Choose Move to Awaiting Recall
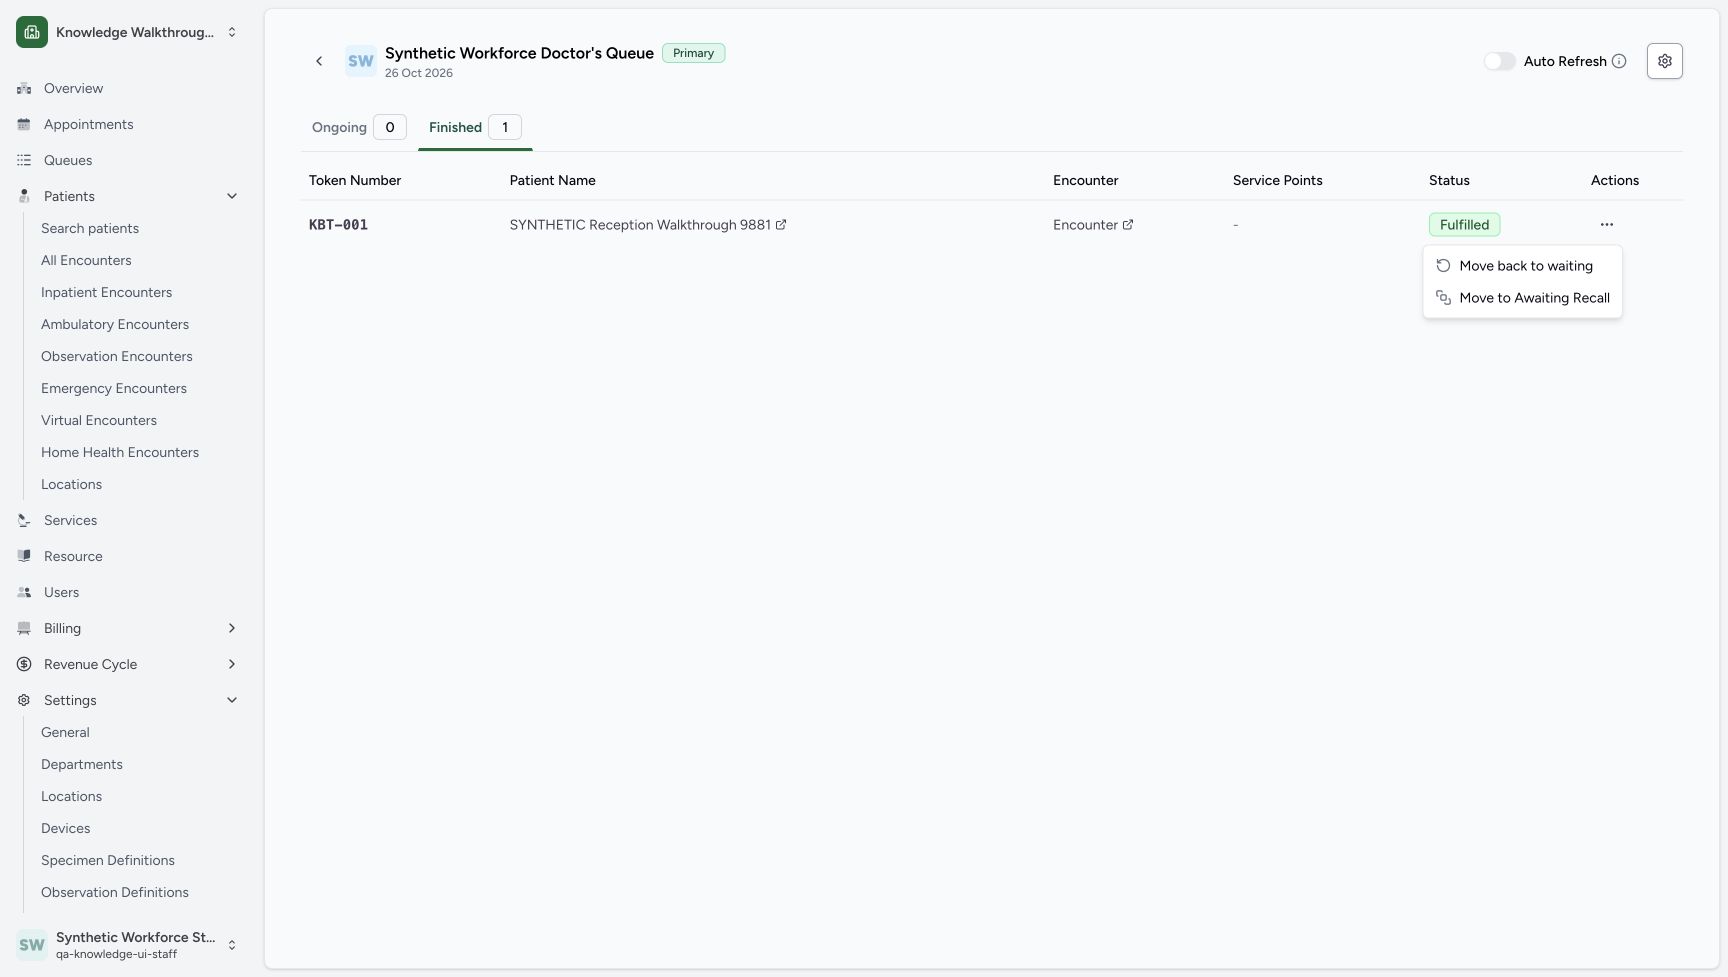 click(1523, 298)
